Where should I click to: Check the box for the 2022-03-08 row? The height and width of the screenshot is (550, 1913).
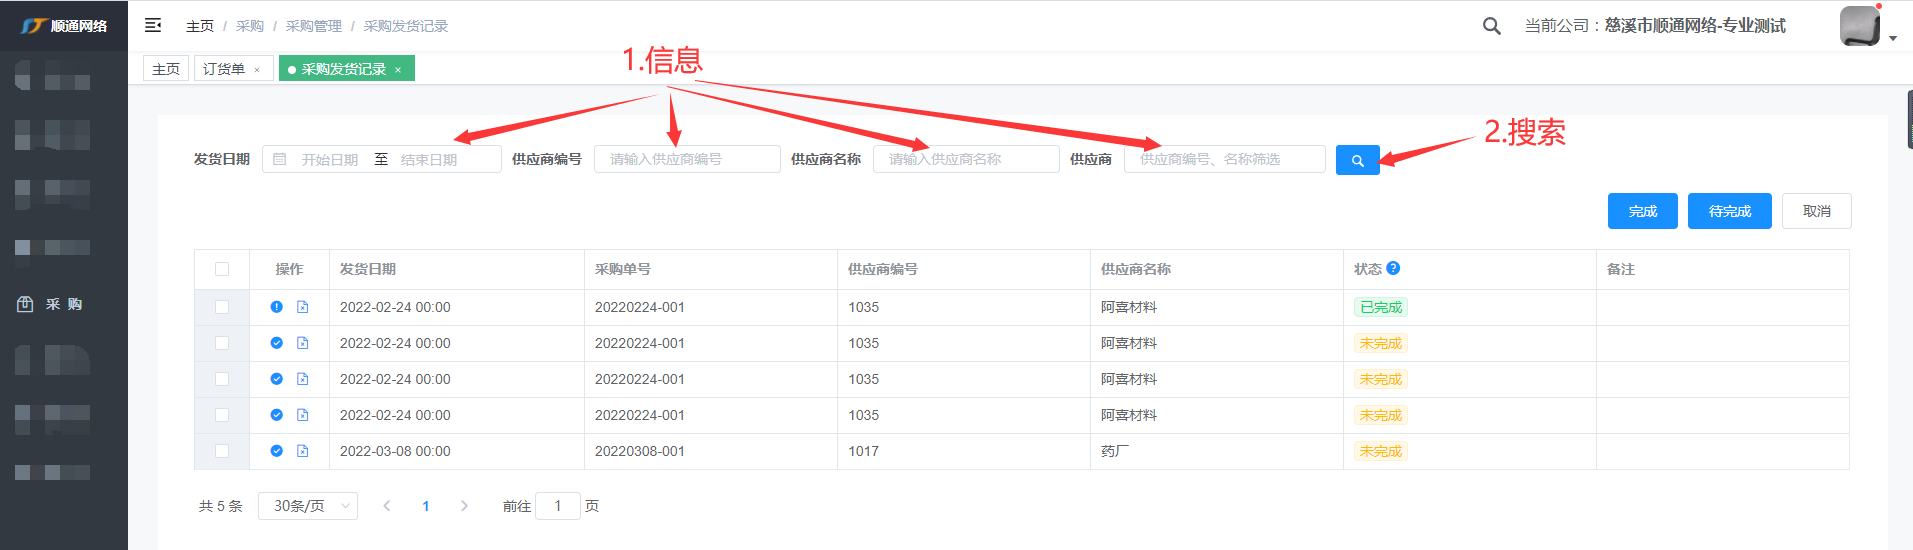222,451
